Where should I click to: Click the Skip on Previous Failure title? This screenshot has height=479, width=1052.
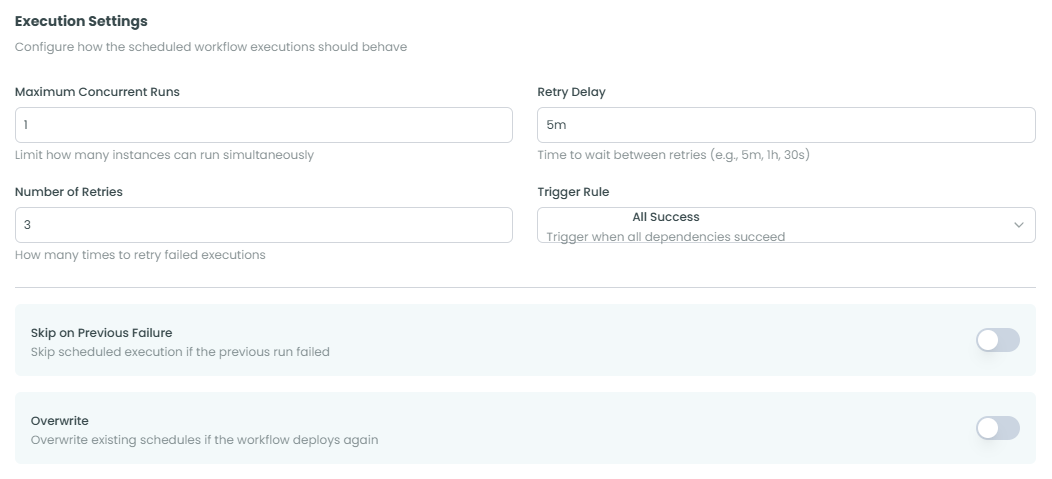click(102, 333)
